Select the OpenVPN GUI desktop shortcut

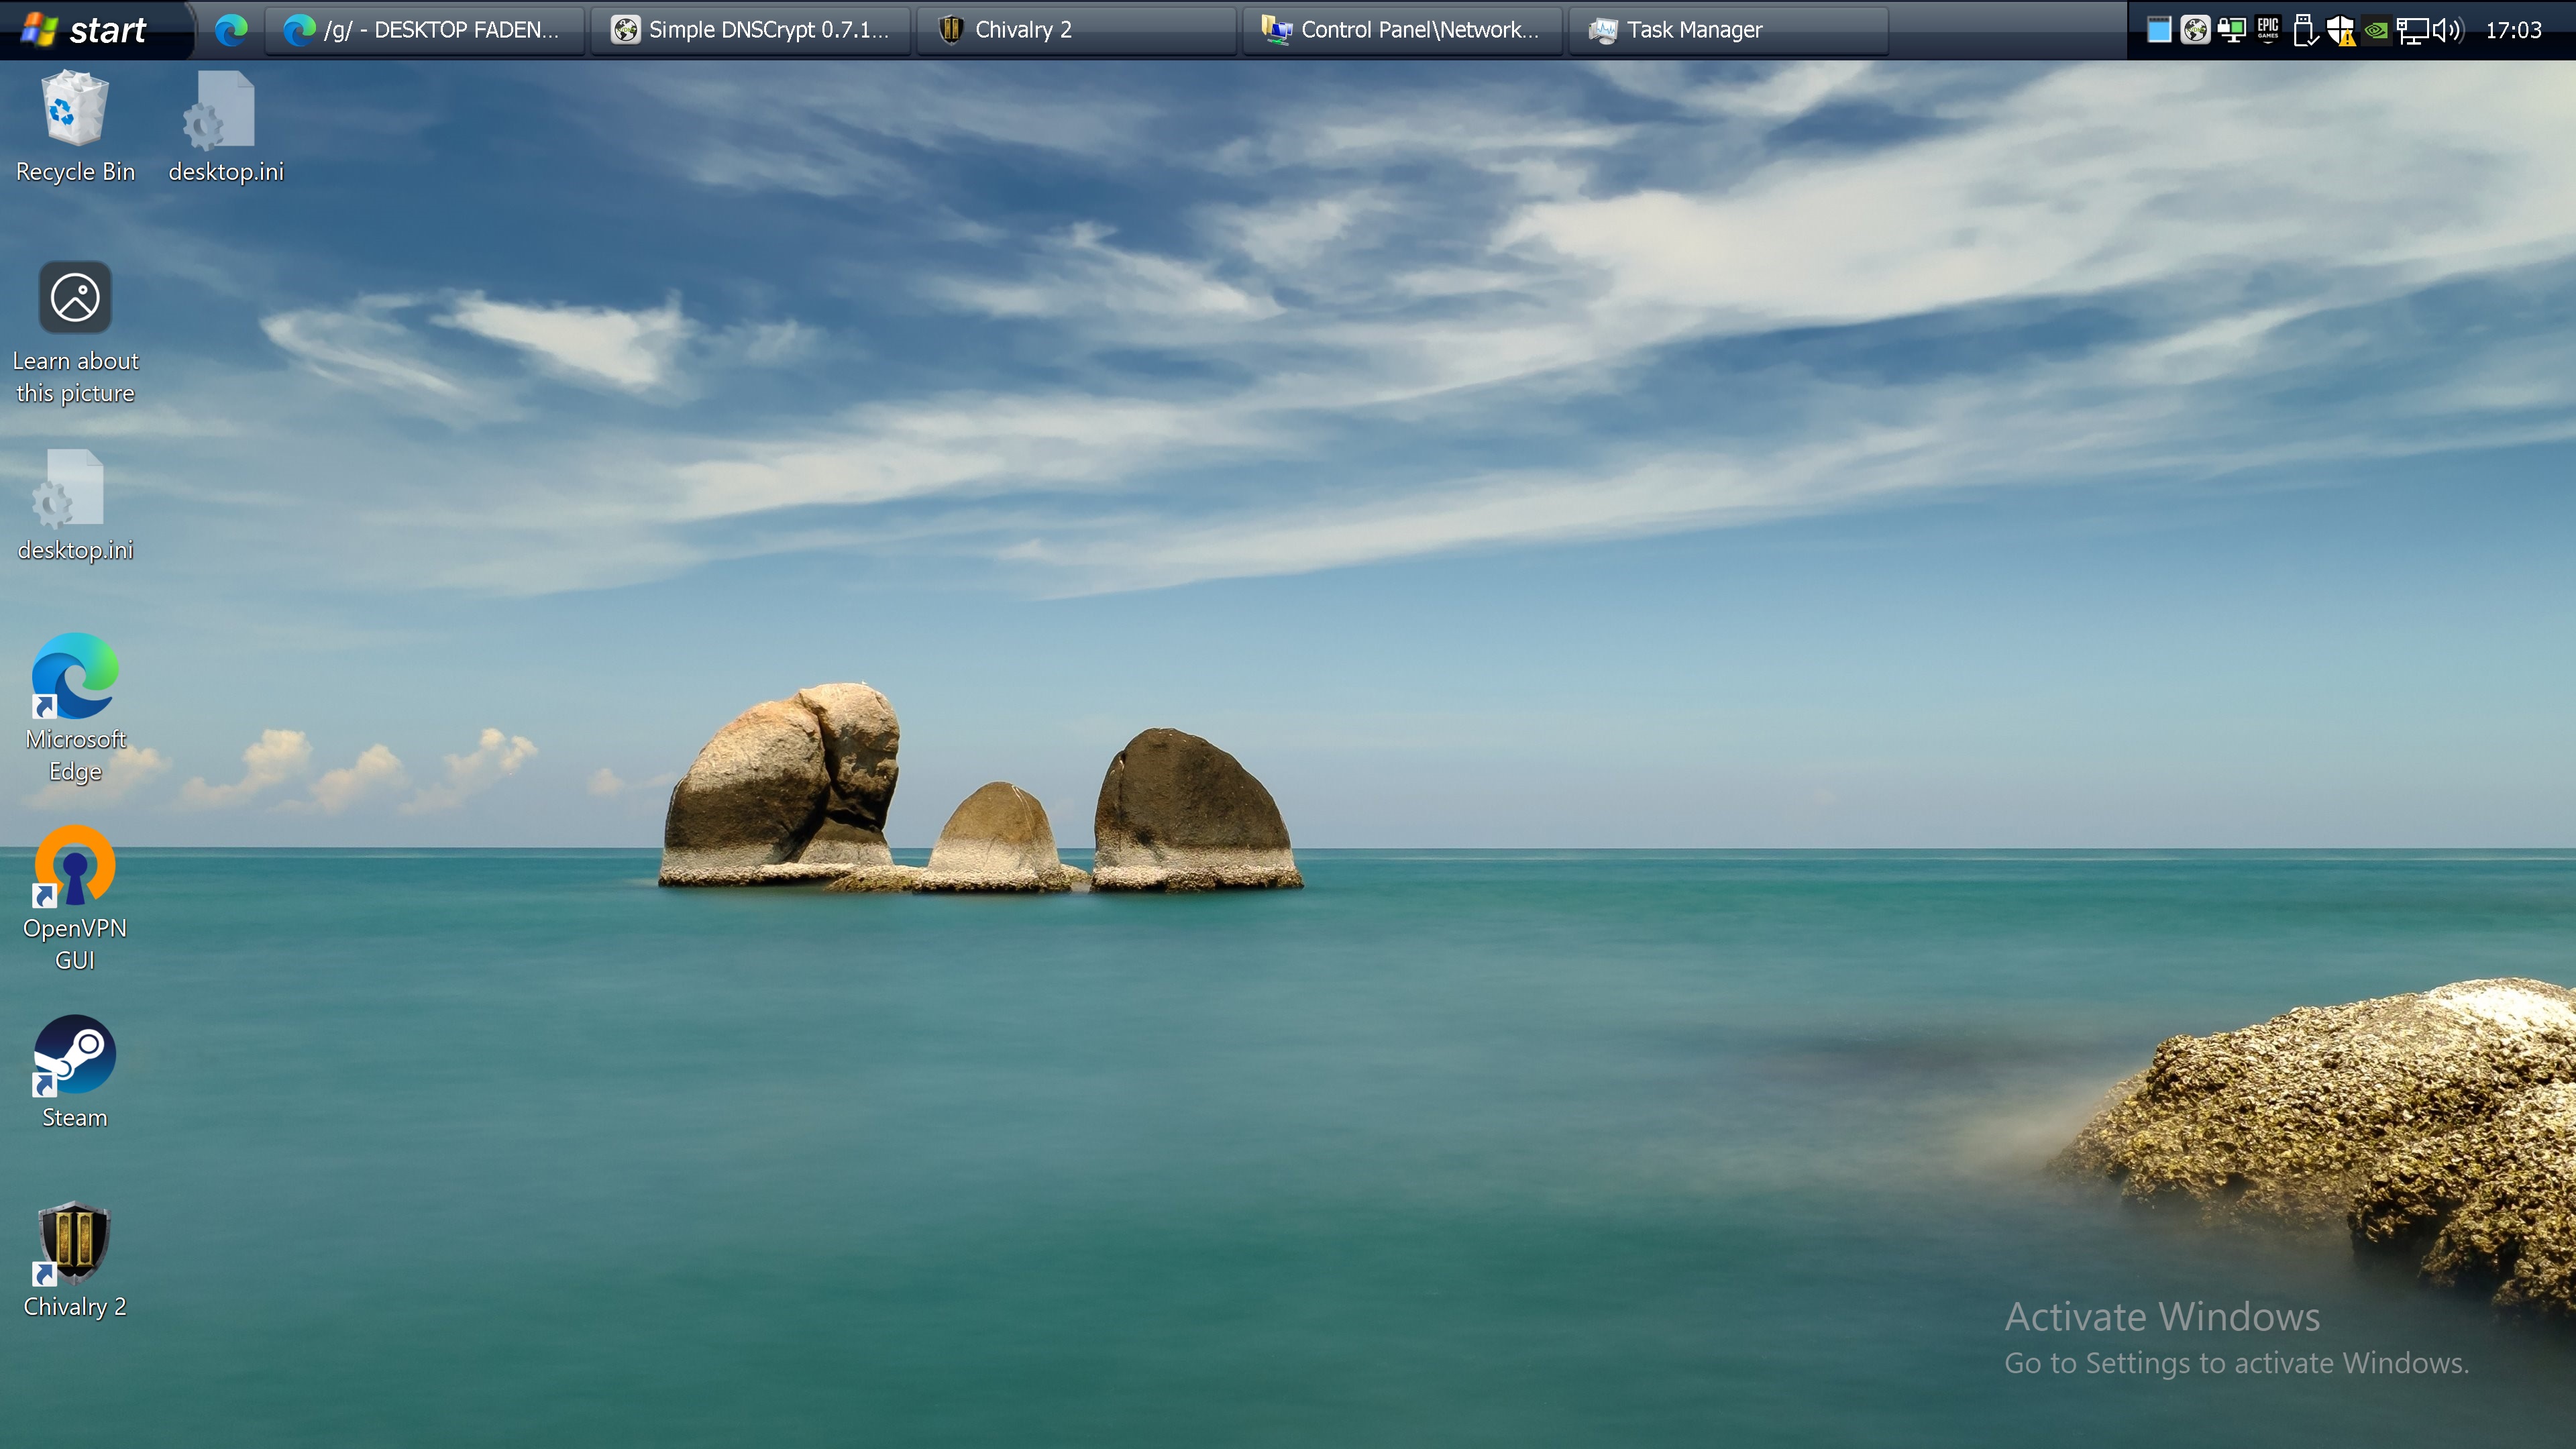click(x=75, y=899)
